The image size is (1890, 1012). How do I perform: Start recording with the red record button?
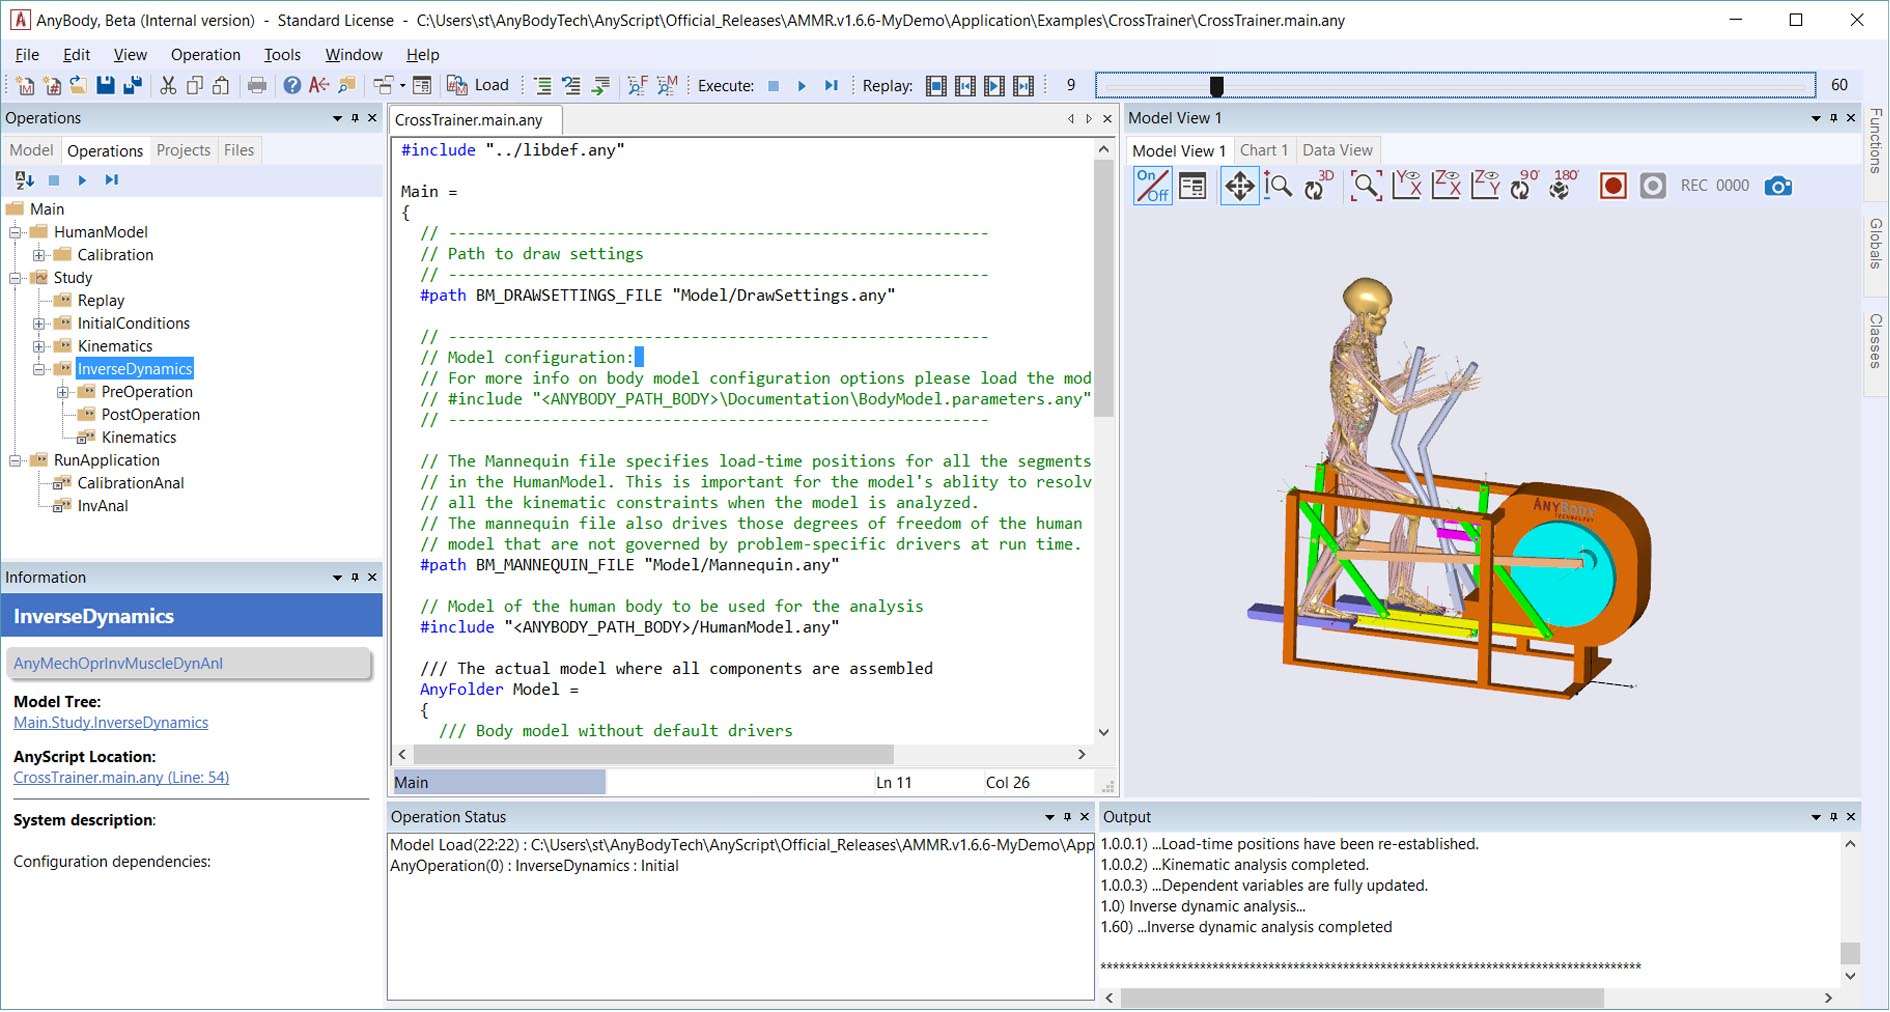click(1612, 186)
